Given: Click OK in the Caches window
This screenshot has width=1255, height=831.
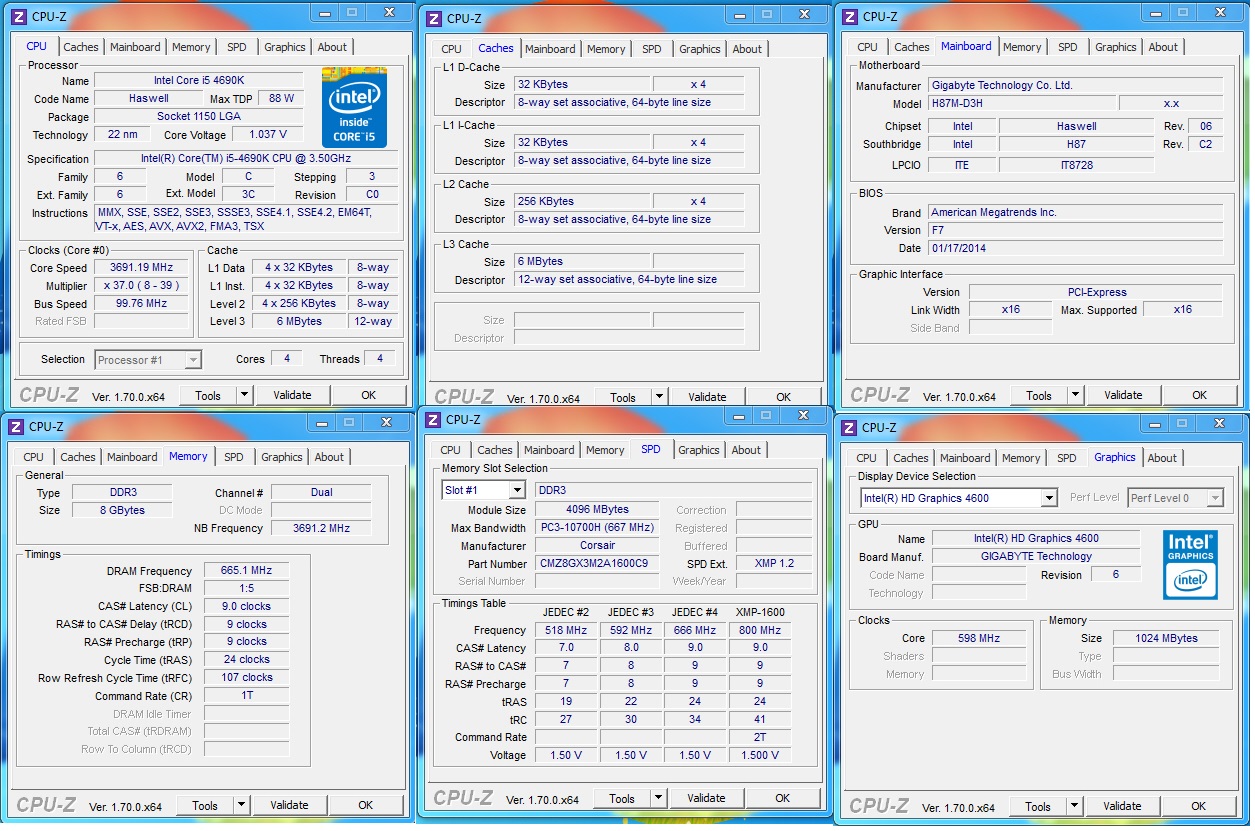Looking at the screenshot, I should [x=783, y=397].
